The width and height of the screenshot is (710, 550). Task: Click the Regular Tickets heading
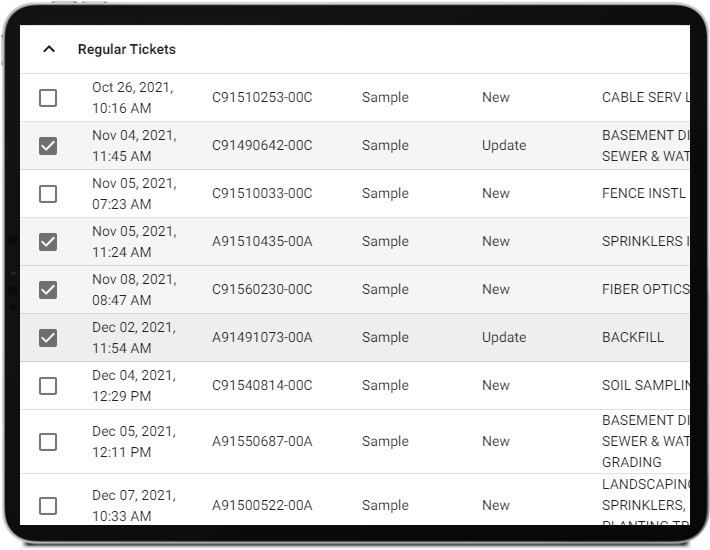coord(127,49)
